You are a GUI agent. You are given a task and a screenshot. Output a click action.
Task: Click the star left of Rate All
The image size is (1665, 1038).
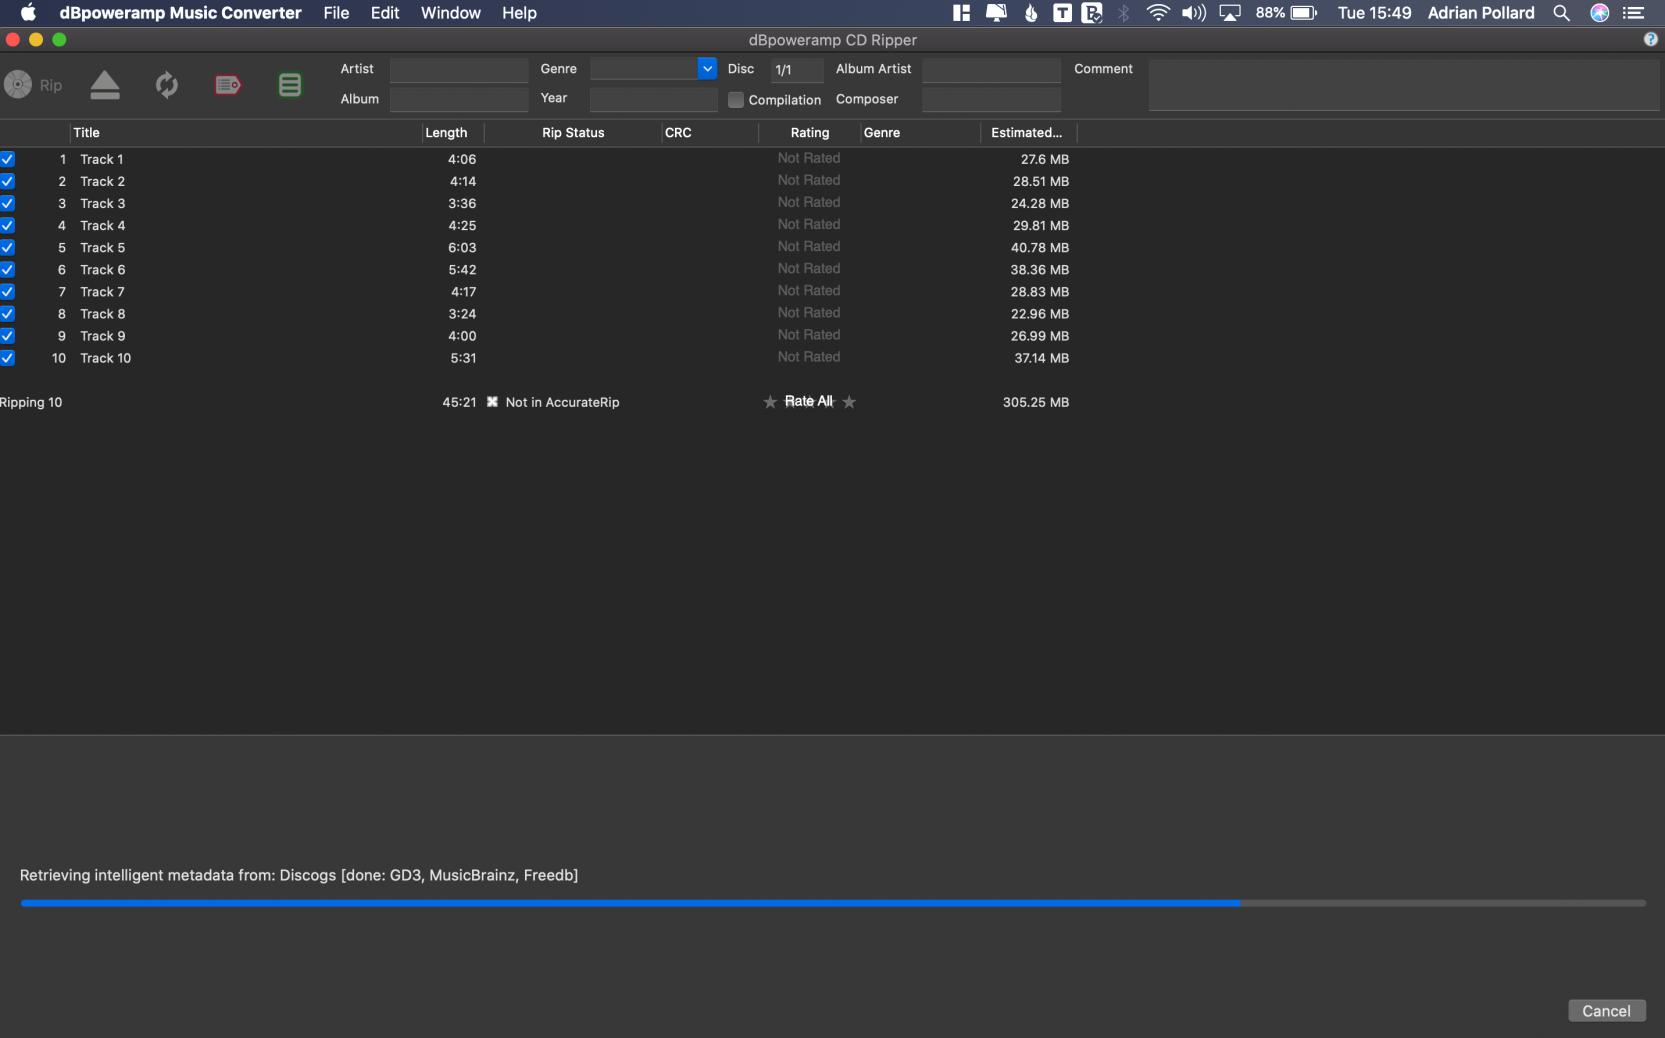tap(770, 402)
